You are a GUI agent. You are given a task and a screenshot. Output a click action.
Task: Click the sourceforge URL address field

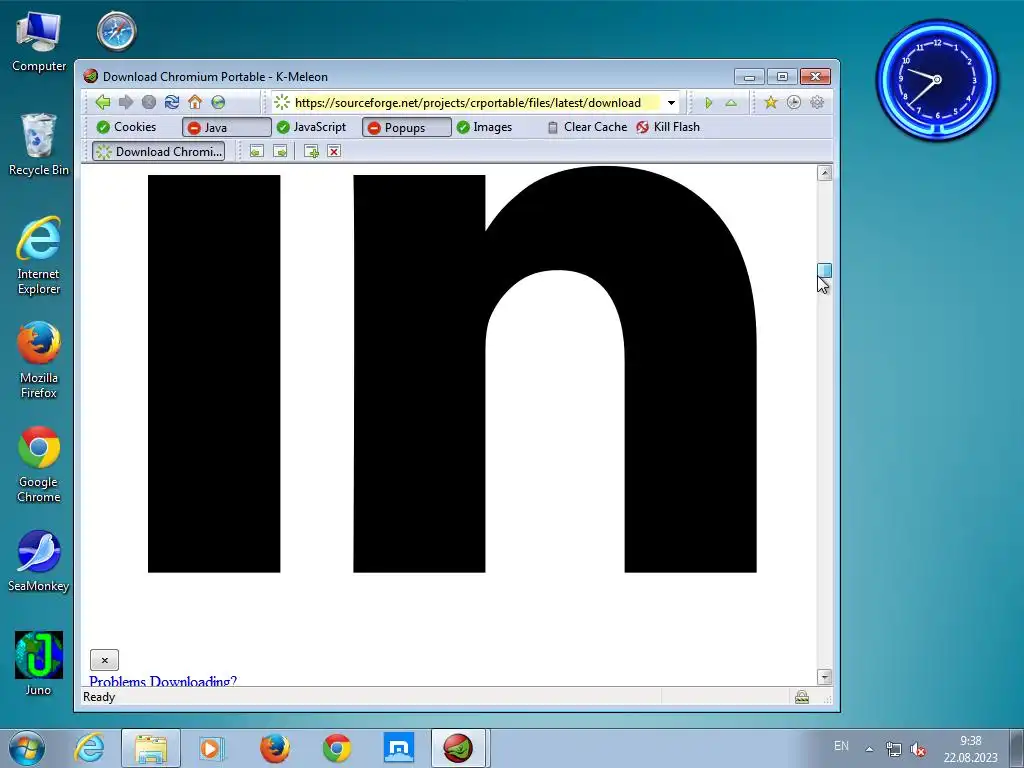468,103
